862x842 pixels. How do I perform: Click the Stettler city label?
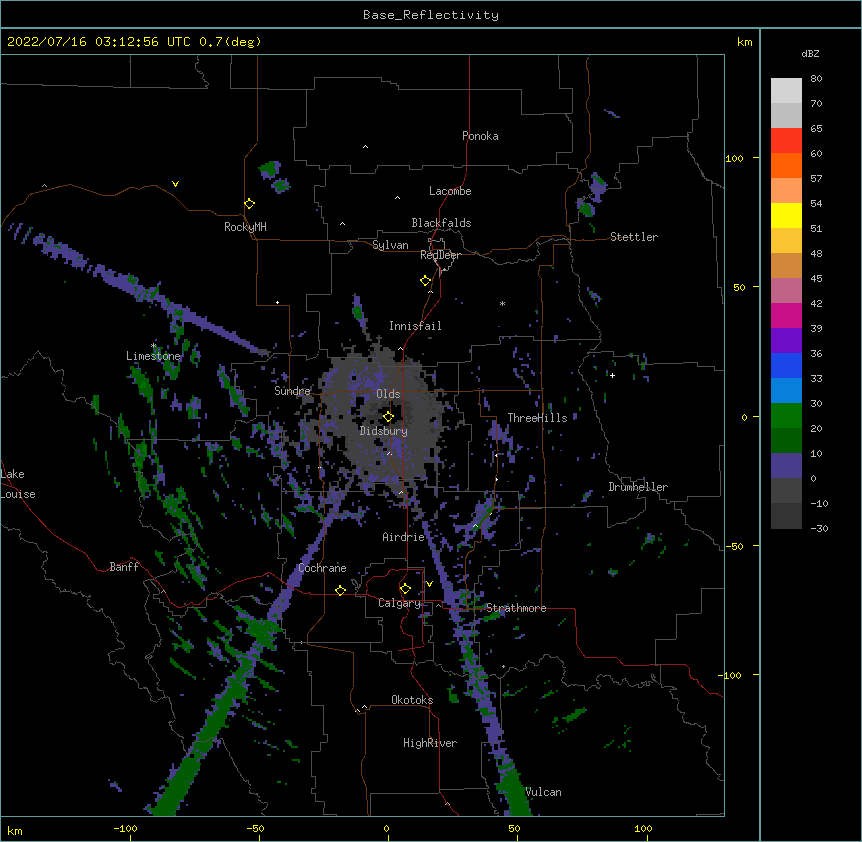pos(634,237)
